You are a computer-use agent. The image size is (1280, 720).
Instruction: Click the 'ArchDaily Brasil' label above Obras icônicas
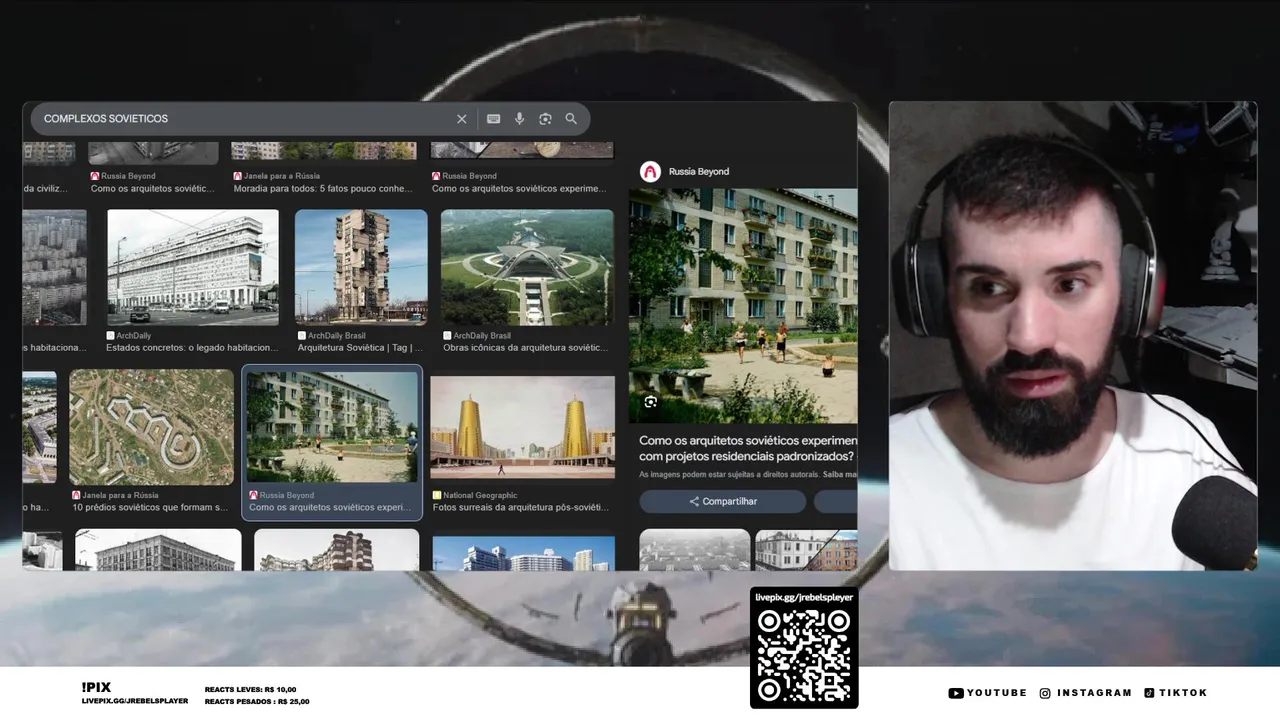(x=482, y=336)
